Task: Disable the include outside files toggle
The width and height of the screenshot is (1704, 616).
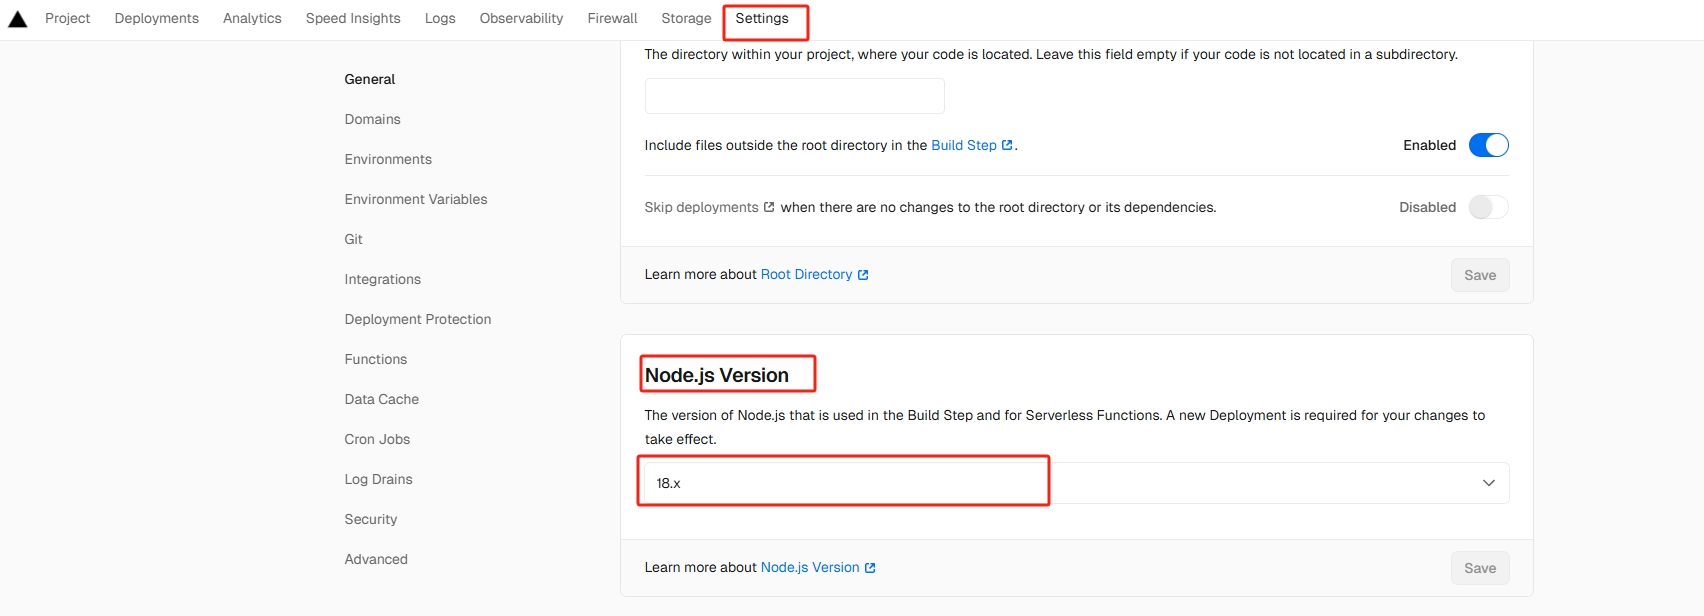Action: (x=1488, y=145)
